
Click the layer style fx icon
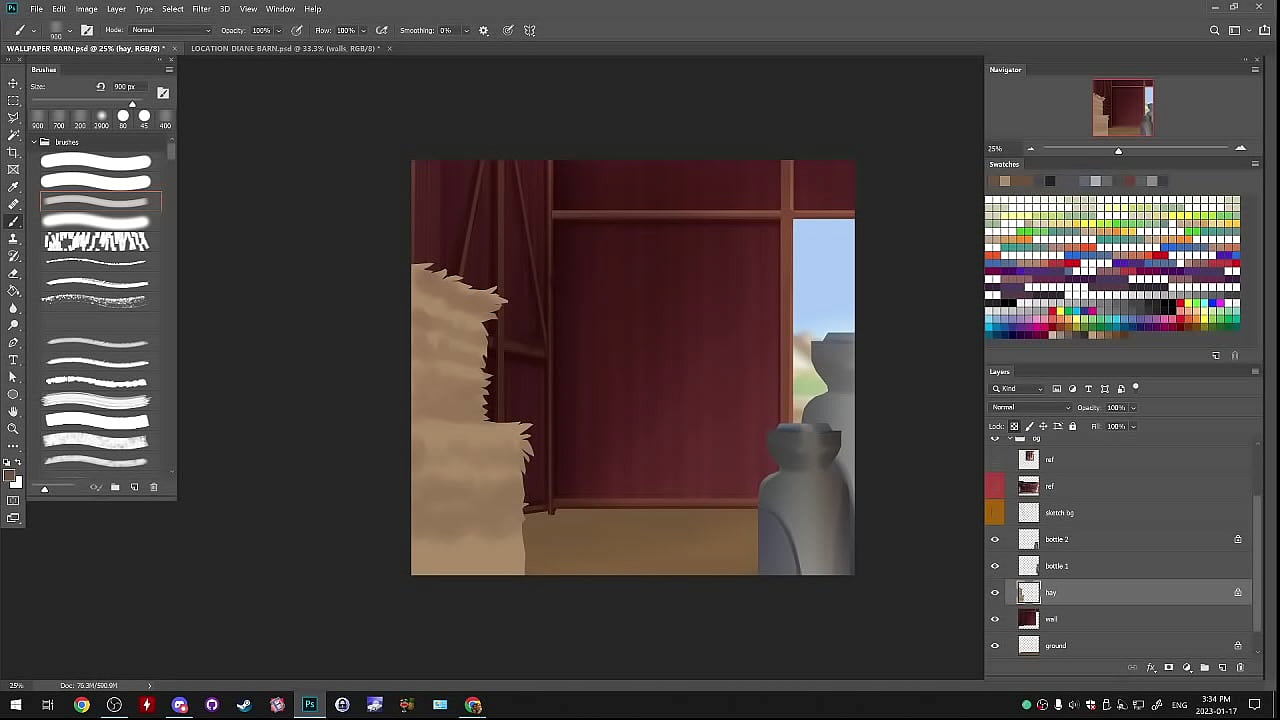(x=1151, y=667)
